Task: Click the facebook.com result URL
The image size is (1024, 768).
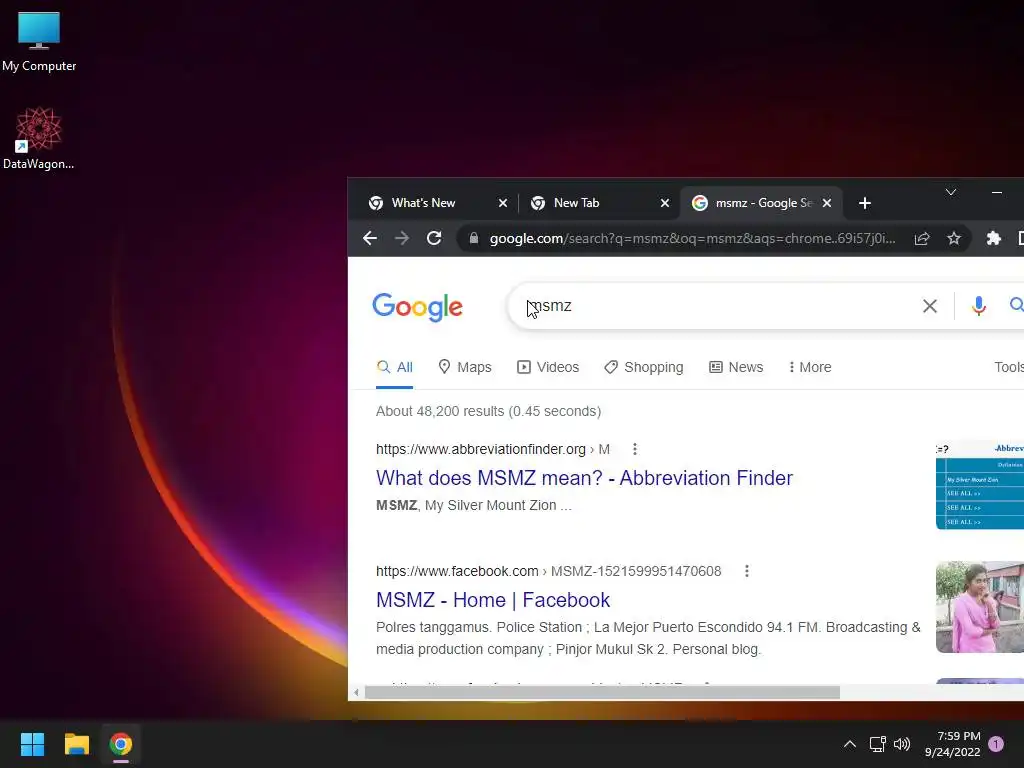Action: (457, 571)
